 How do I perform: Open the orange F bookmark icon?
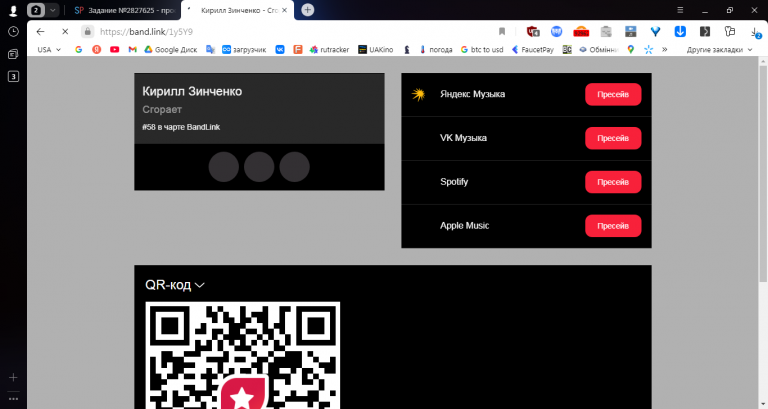click(298, 49)
